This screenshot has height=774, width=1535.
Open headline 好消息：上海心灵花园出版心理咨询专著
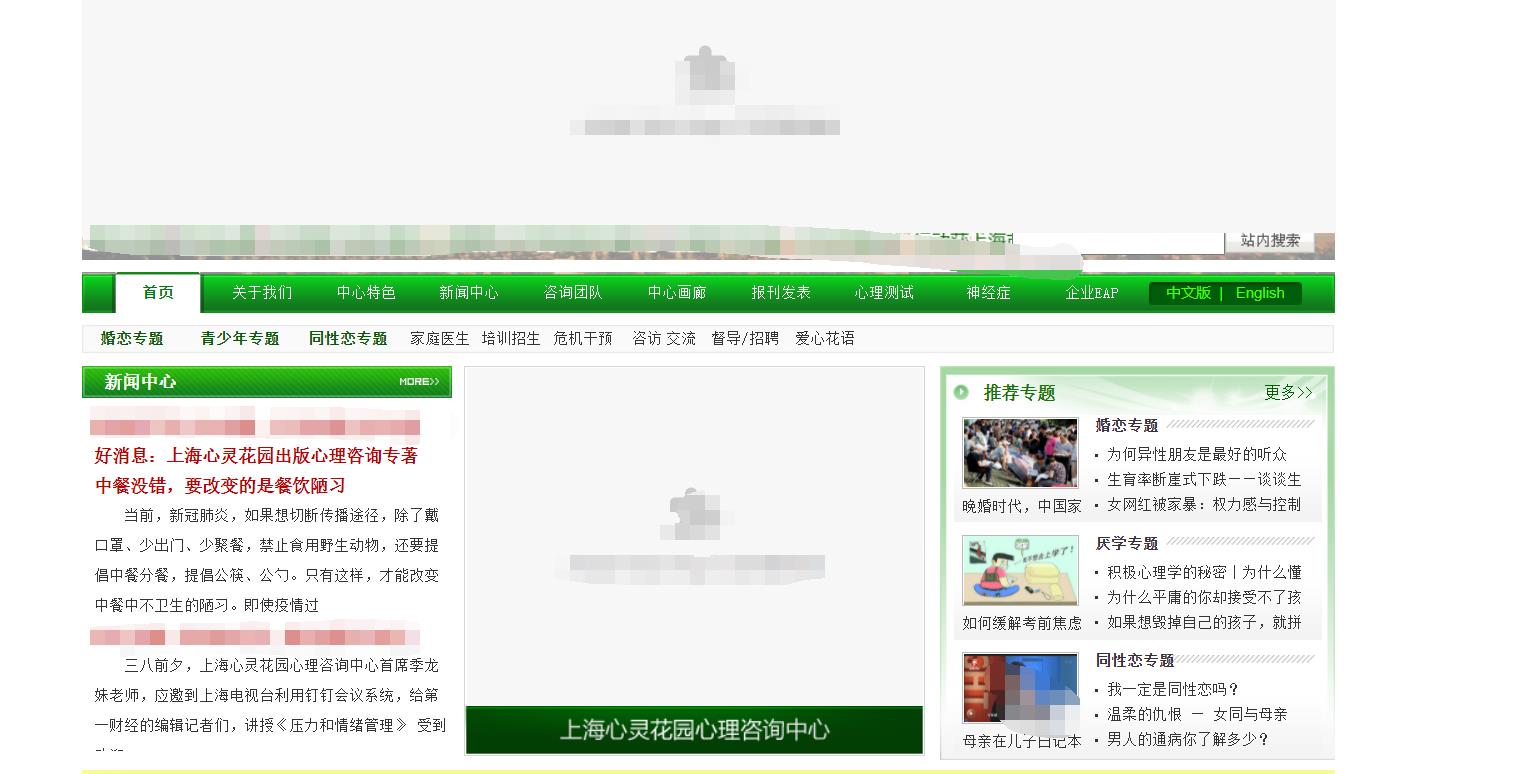click(x=256, y=456)
